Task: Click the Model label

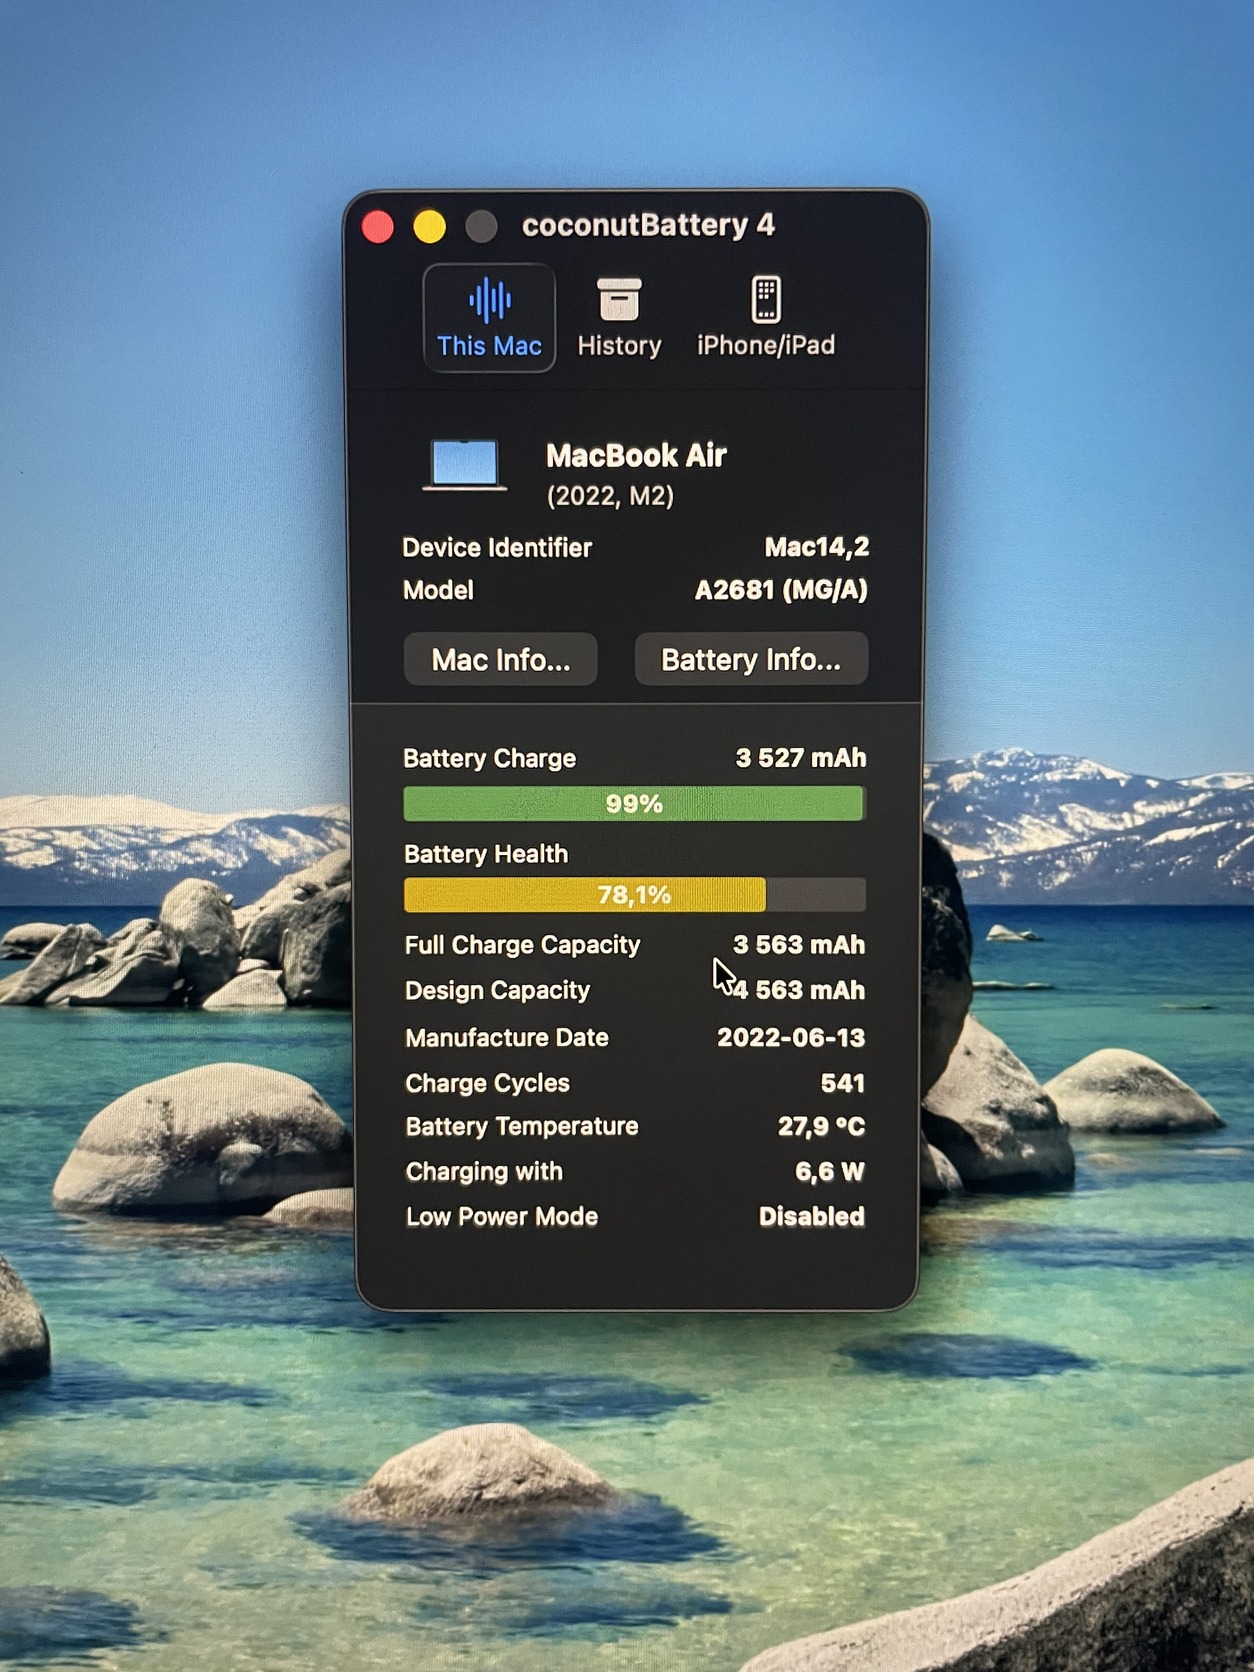Action: 438,590
